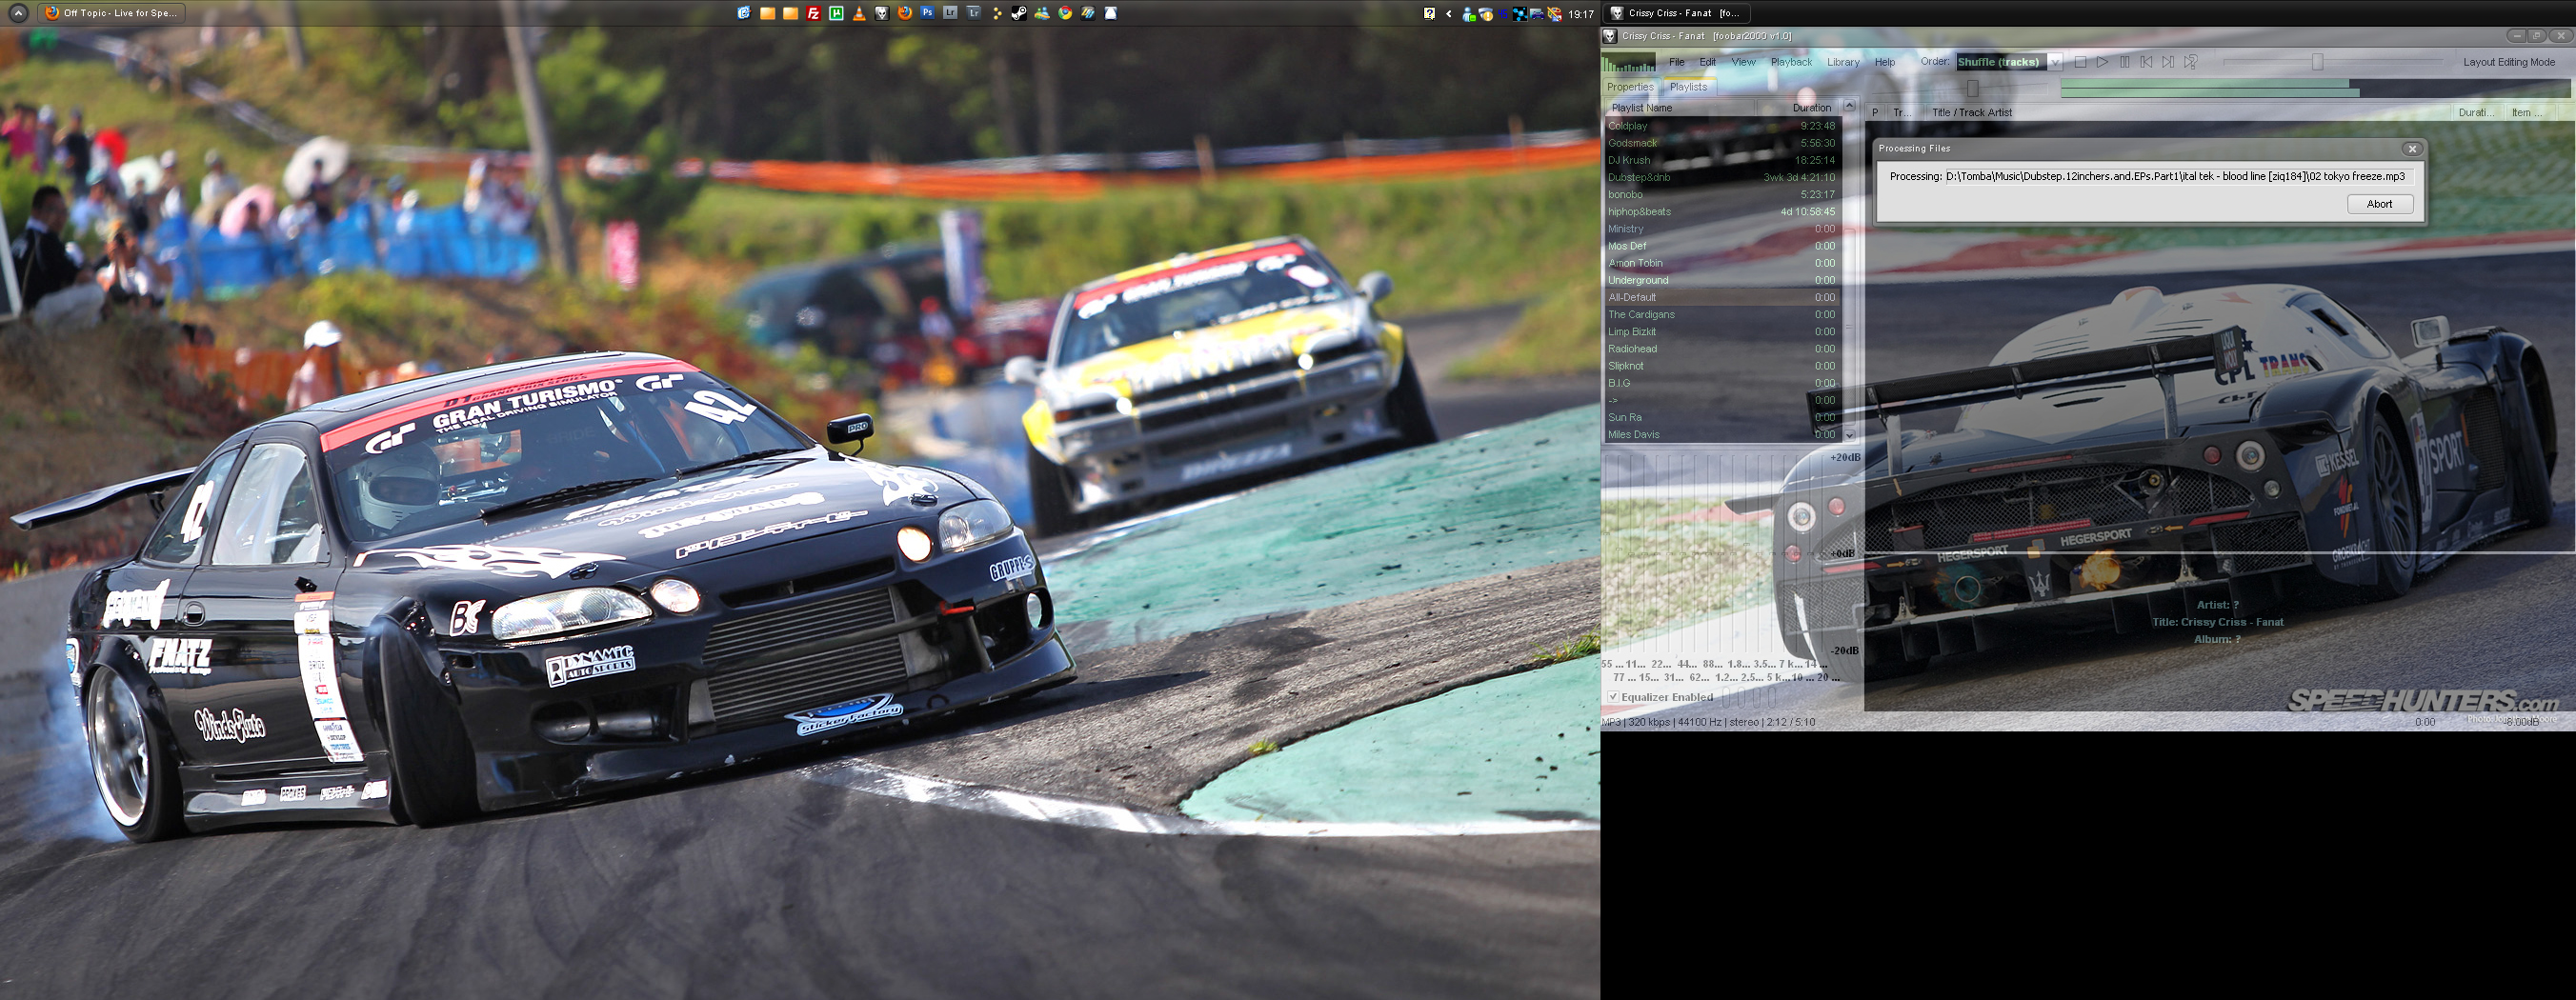Image resolution: width=2576 pixels, height=1000 pixels.
Task: Launch Firefox from the quick launch bar
Action: pyautogui.click(x=905, y=13)
